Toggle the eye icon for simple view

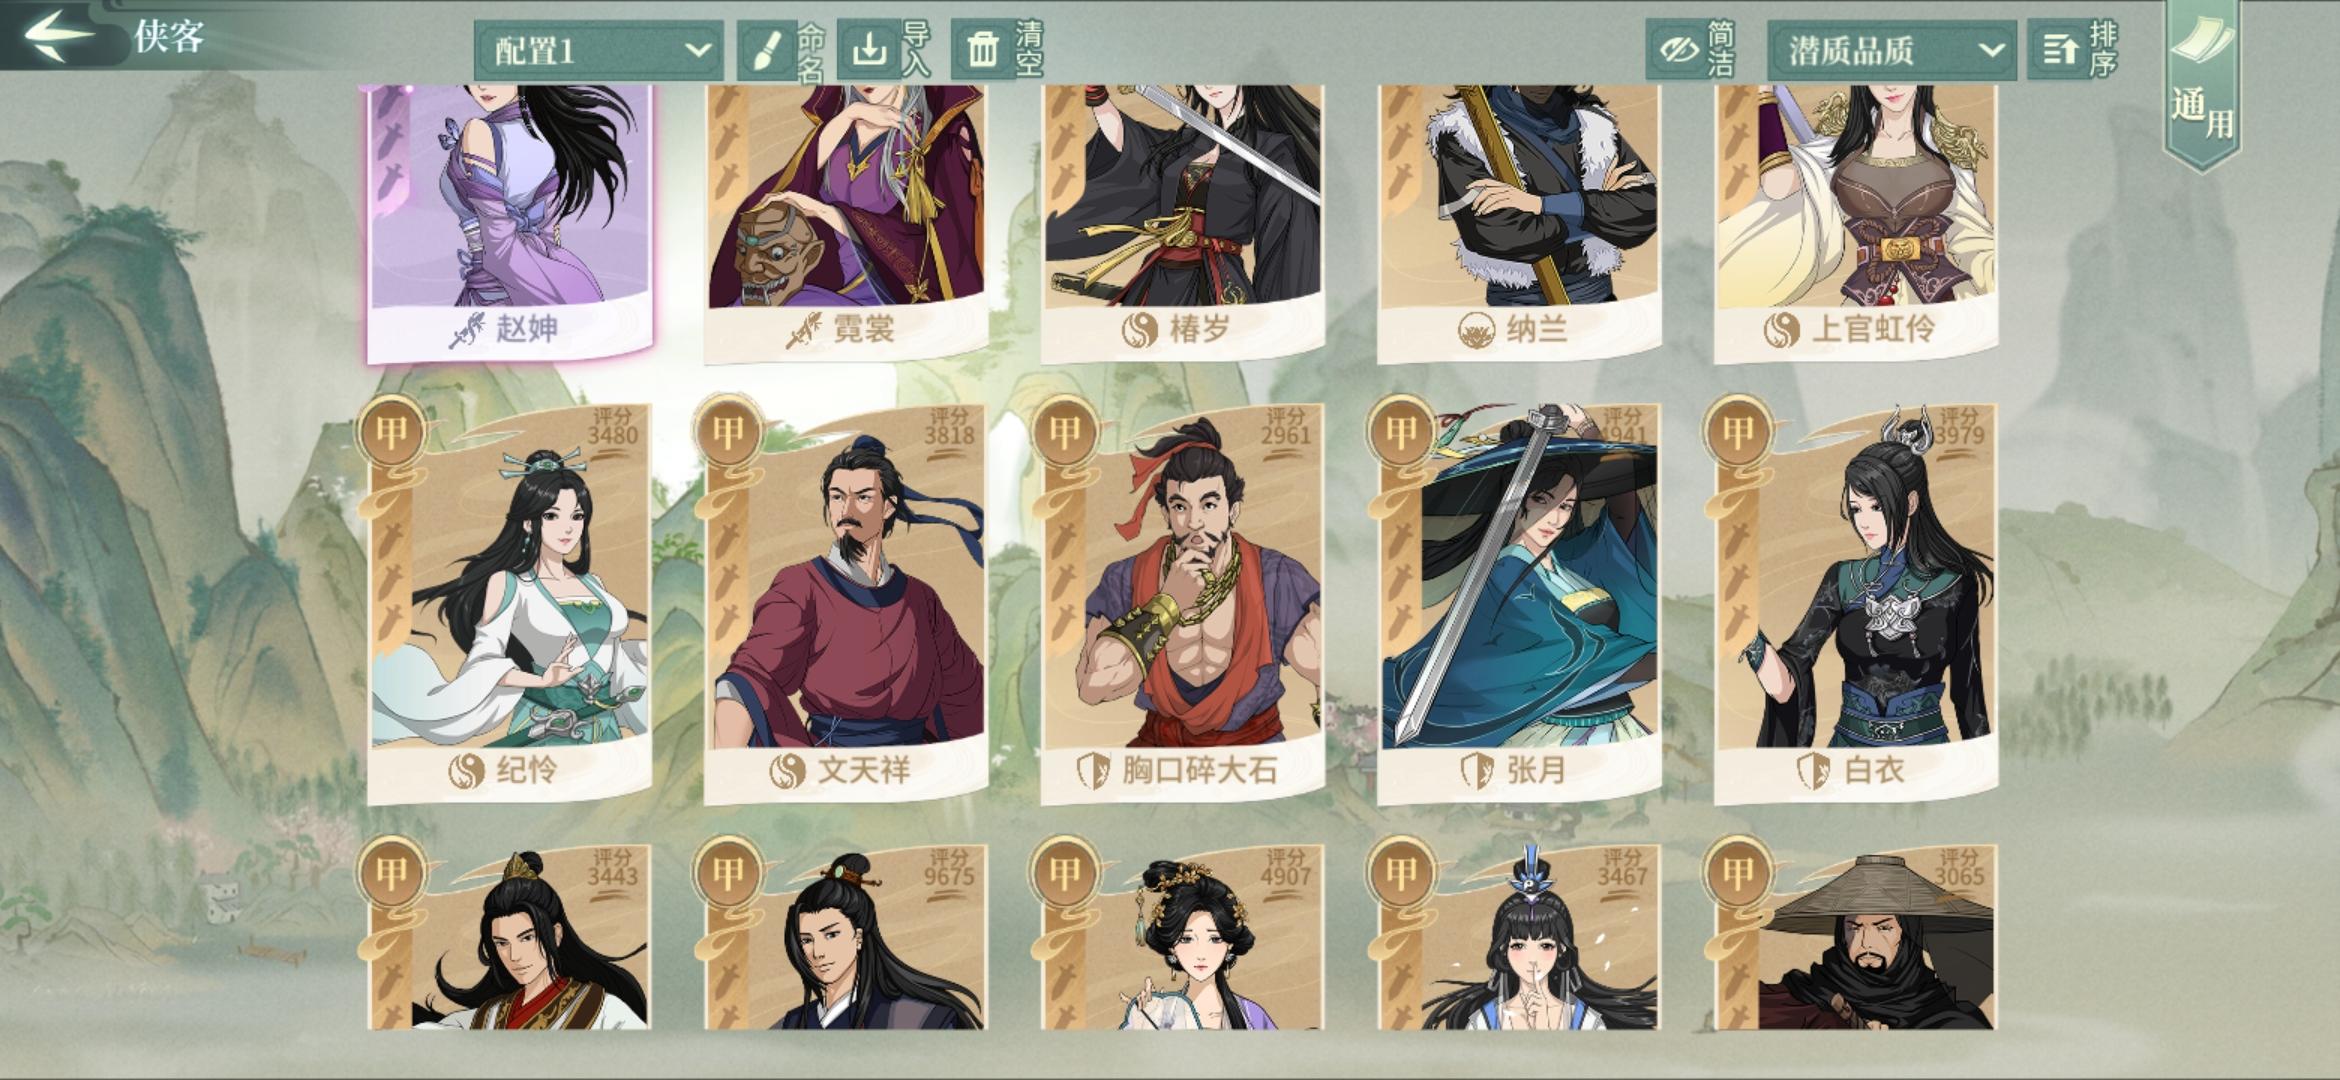point(1679,49)
